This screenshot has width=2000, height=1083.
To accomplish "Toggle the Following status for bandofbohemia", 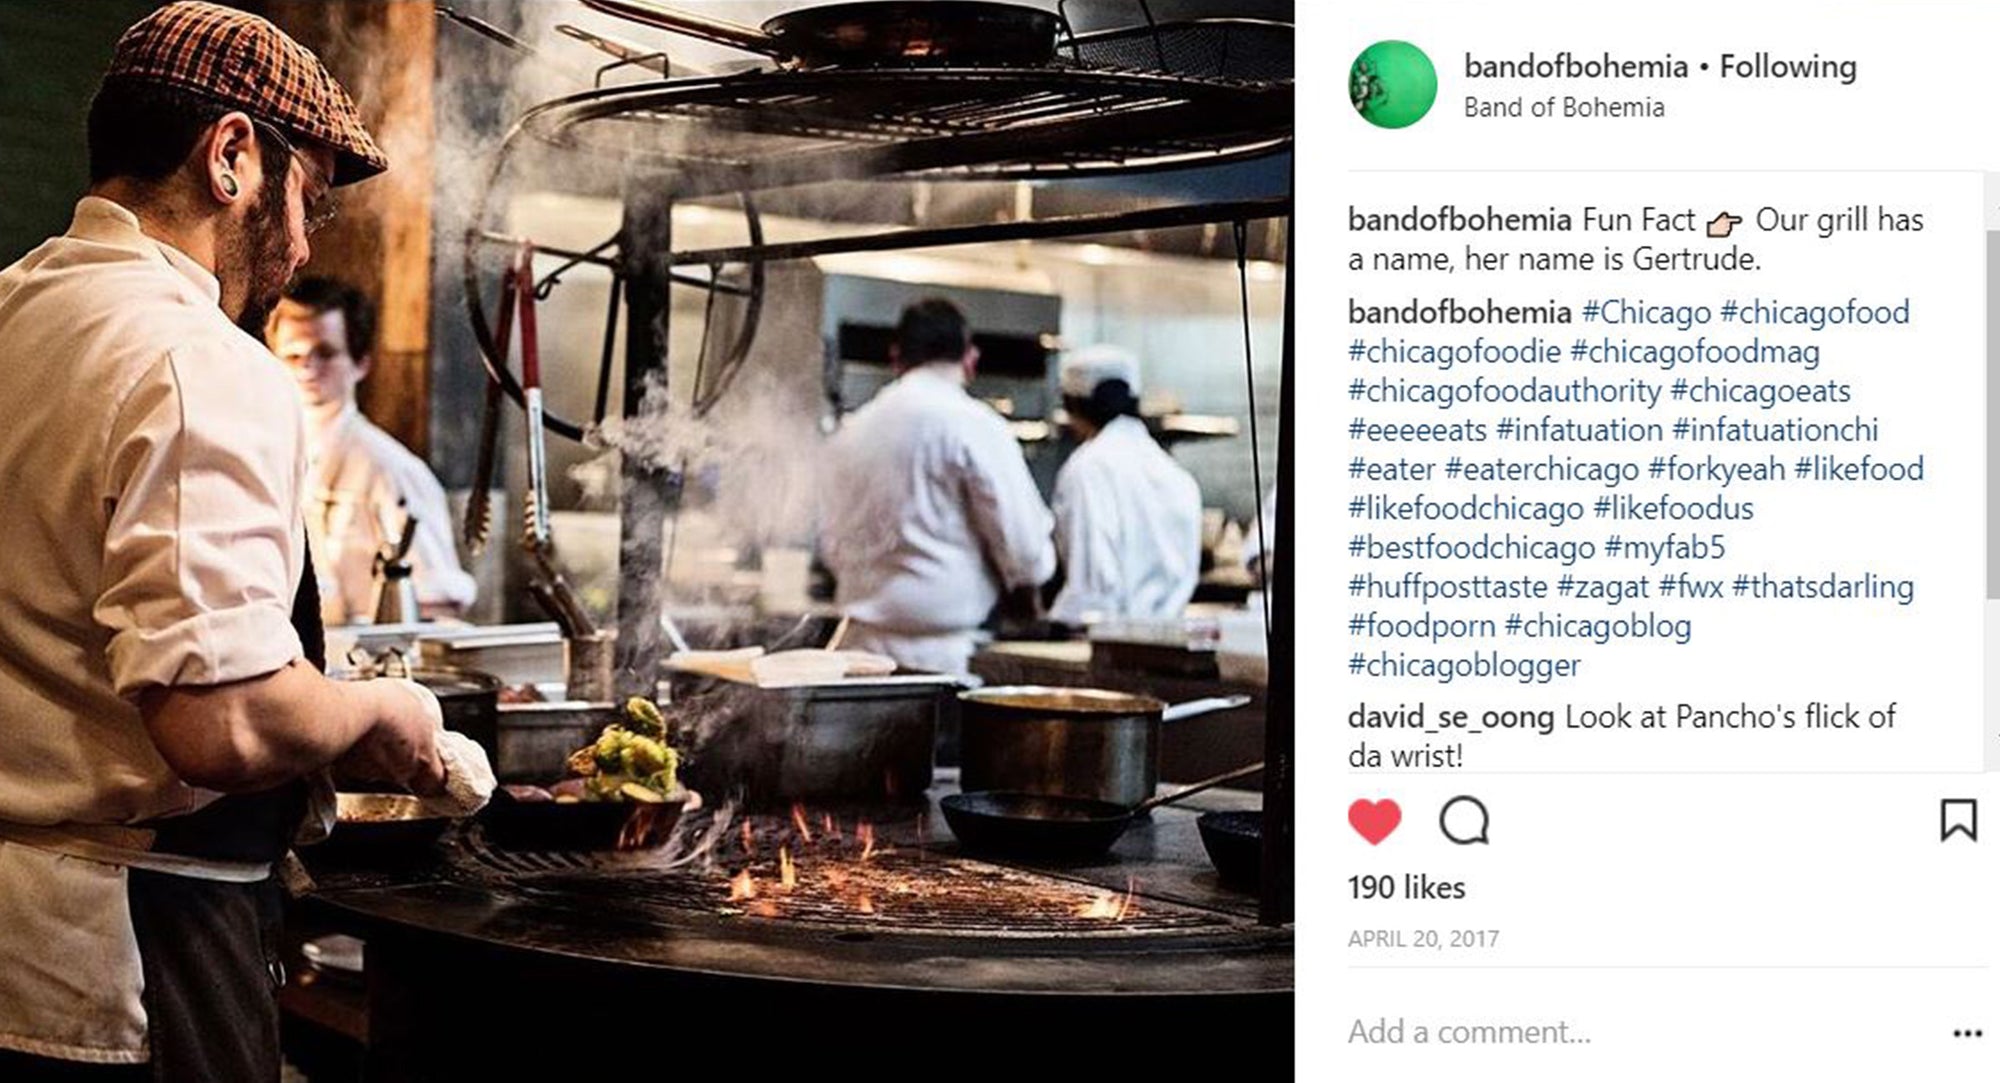I will point(1788,67).
